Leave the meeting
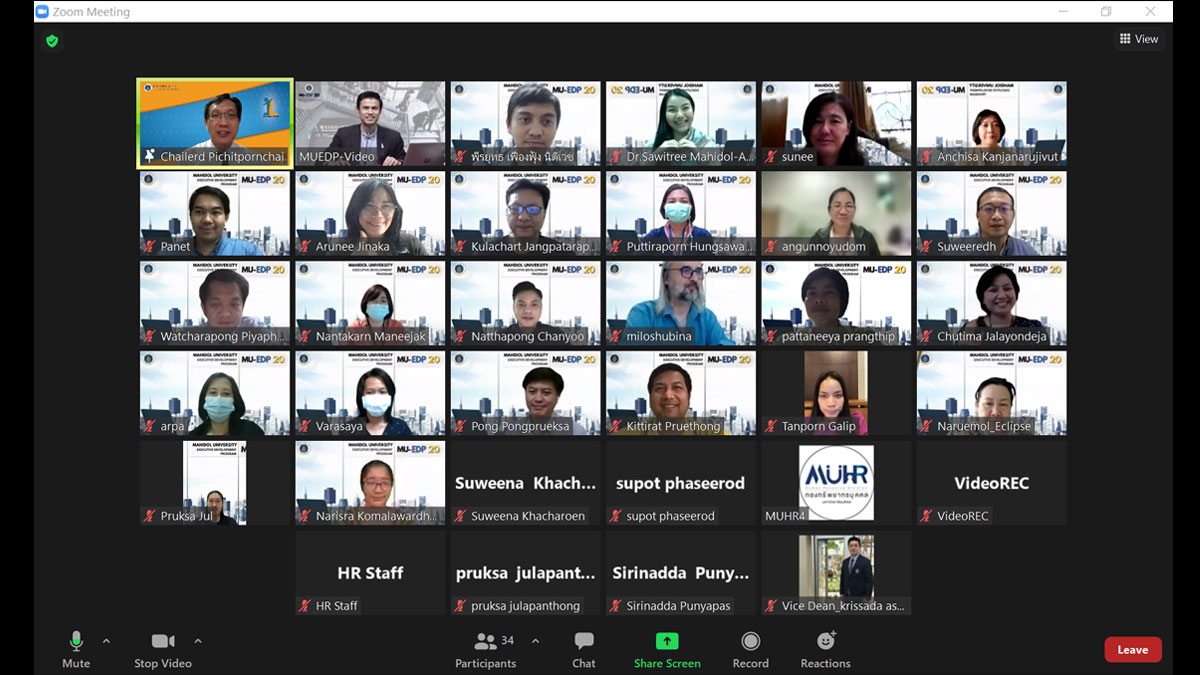This screenshot has height=675, width=1200. [x=1132, y=649]
